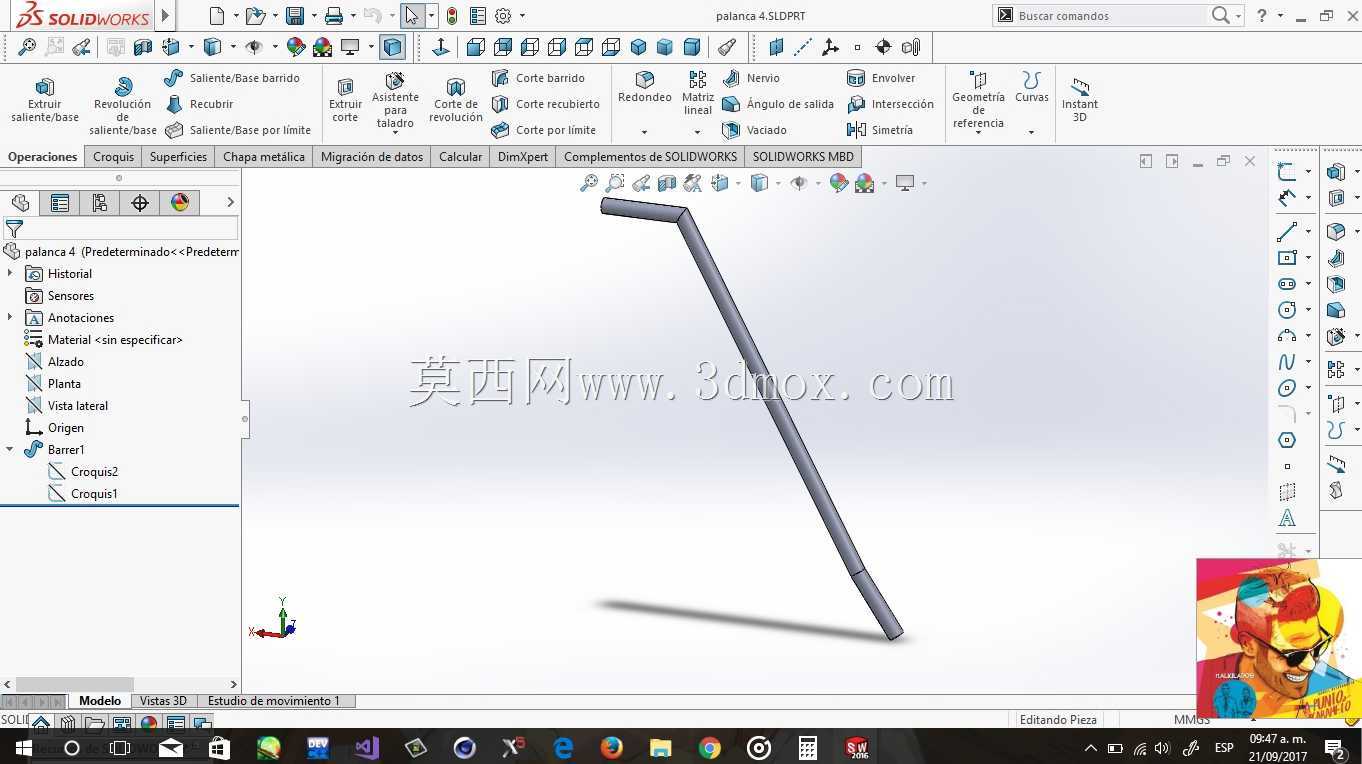Select the Extruir corte tool
The height and width of the screenshot is (764, 1362).
click(x=345, y=100)
